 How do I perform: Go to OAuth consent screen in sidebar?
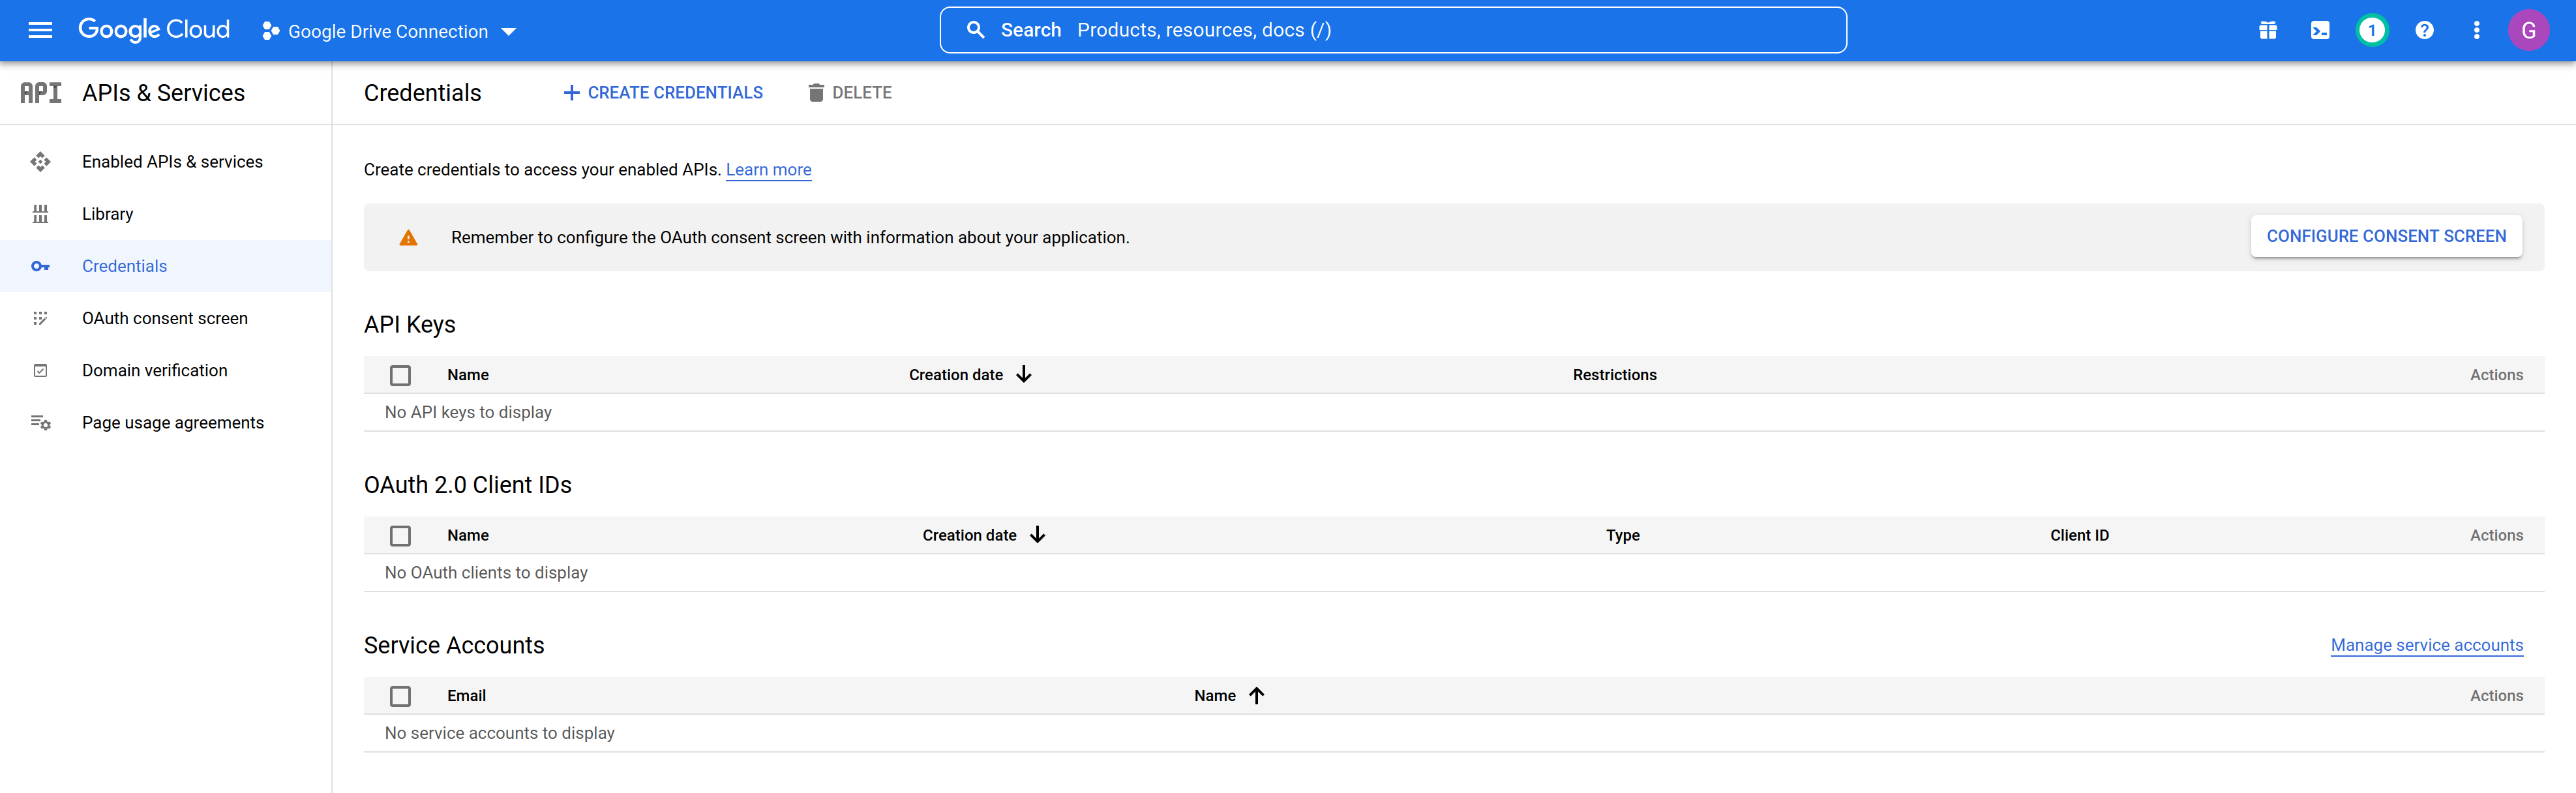pyautogui.click(x=164, y=318)
